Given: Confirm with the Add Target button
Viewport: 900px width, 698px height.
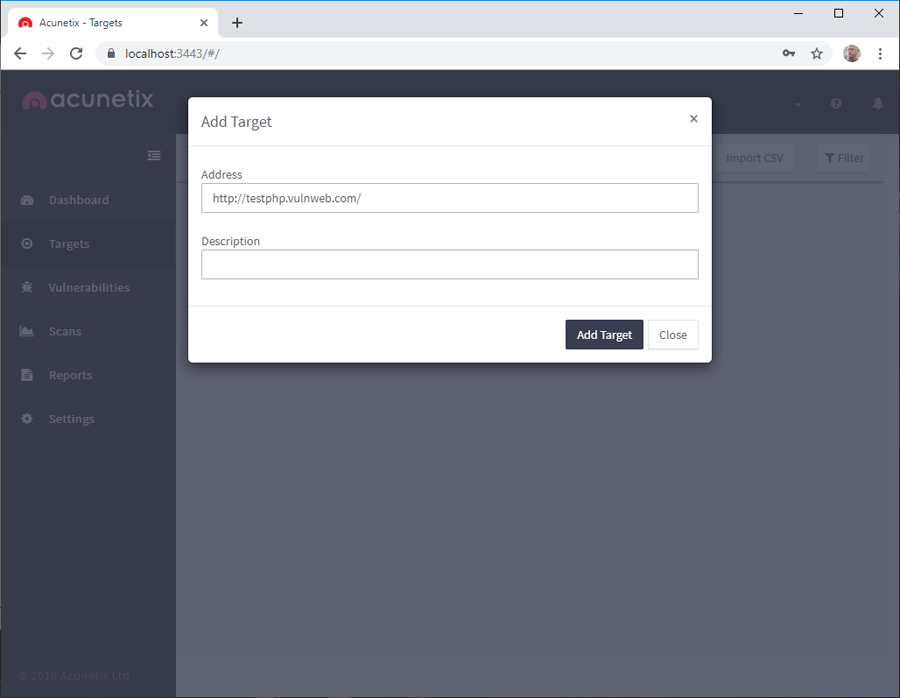Looking at the screenshot, I should [604, 335].
